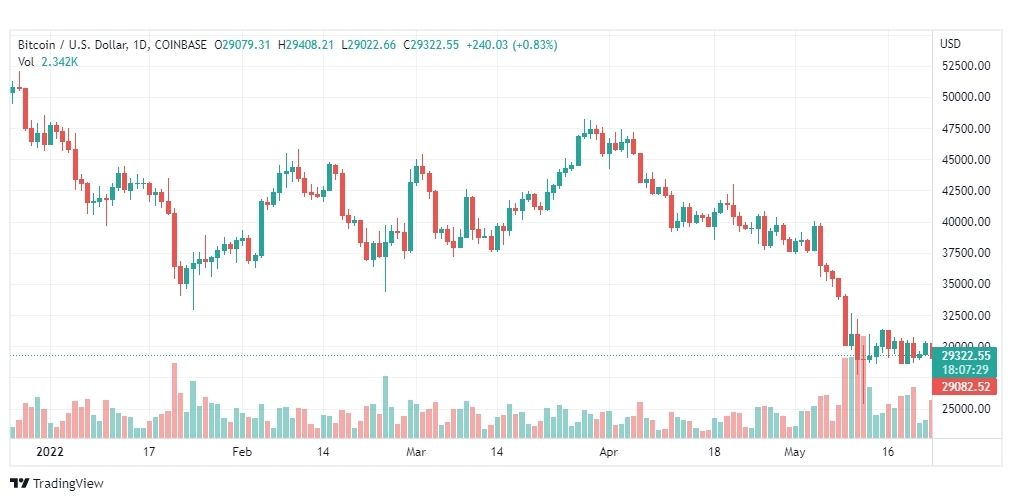
Task: Click the 16 date marker on time axis
Action: pos(888,452)
